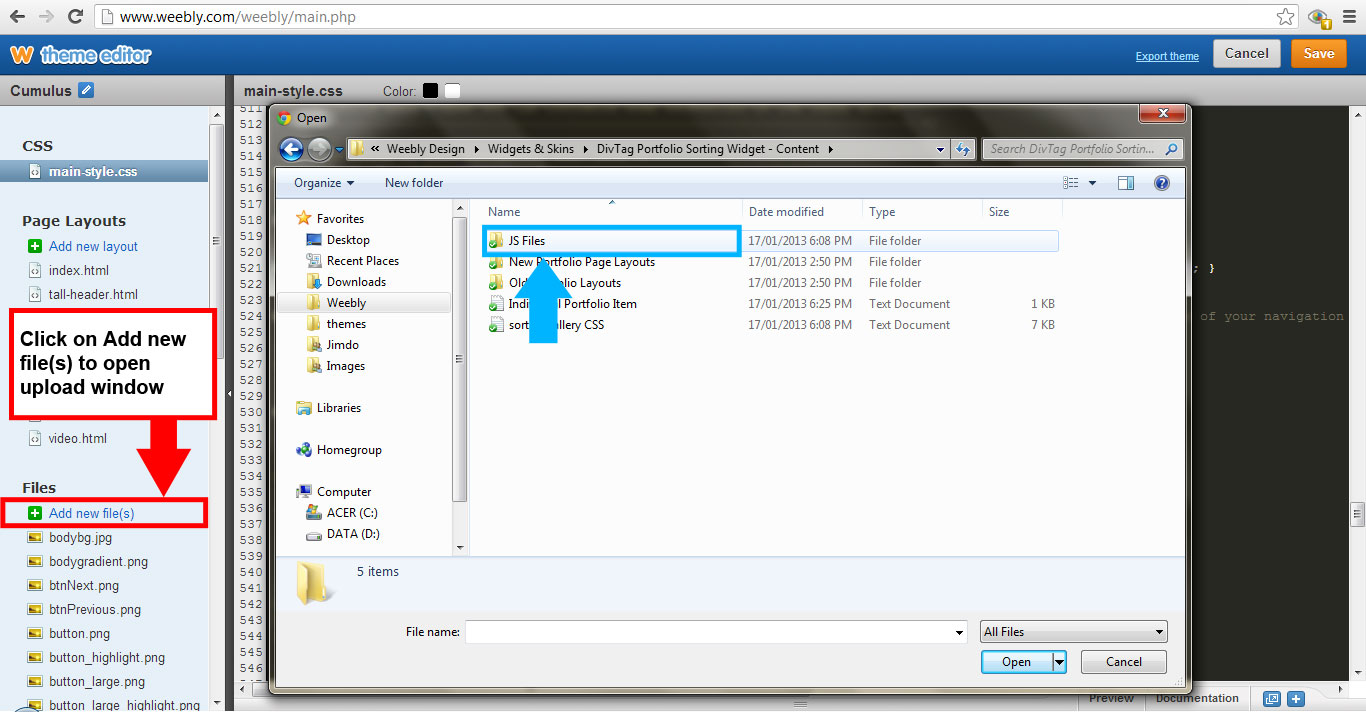
Task: Click in the File name input field
Action: pos(709,632)
